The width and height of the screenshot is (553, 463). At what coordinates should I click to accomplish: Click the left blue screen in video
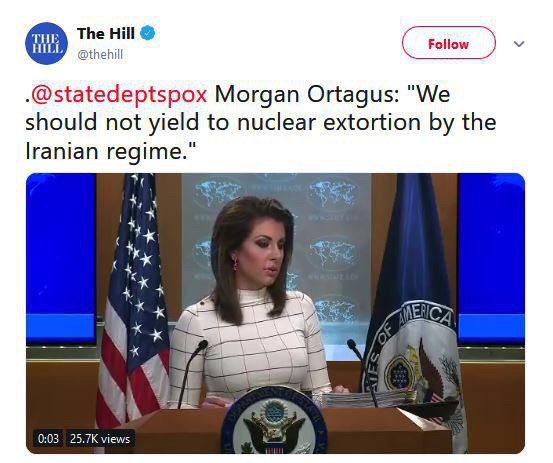[x=61, y=258]
